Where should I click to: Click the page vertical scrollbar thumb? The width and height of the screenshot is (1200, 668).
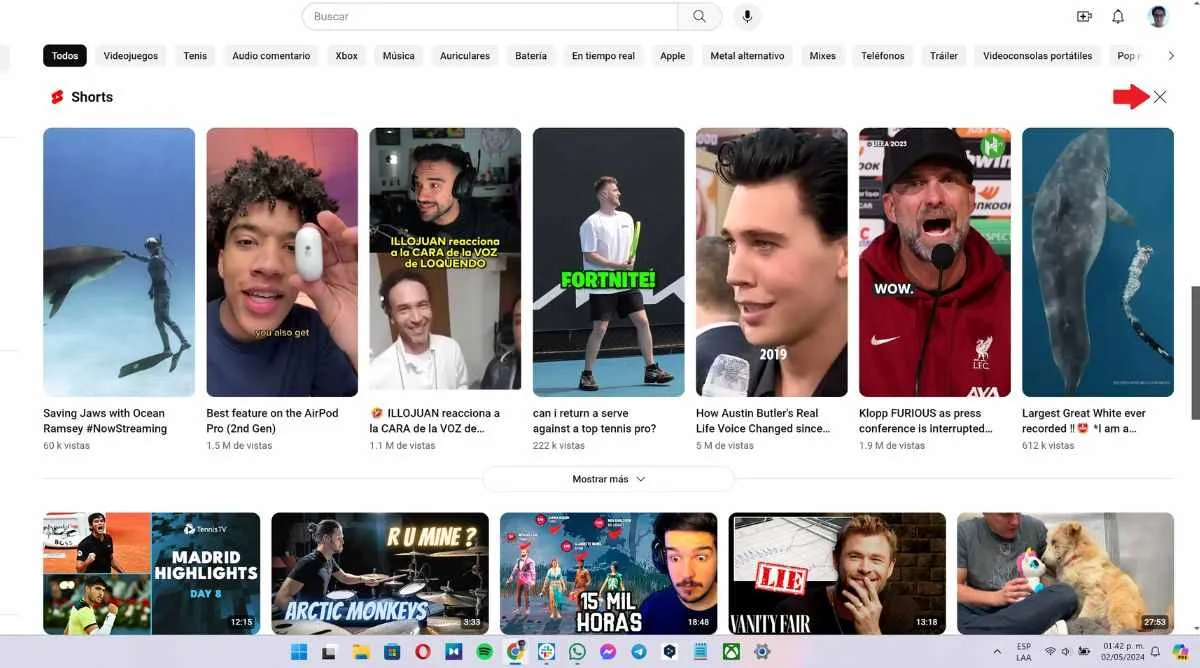point(1195,352)
